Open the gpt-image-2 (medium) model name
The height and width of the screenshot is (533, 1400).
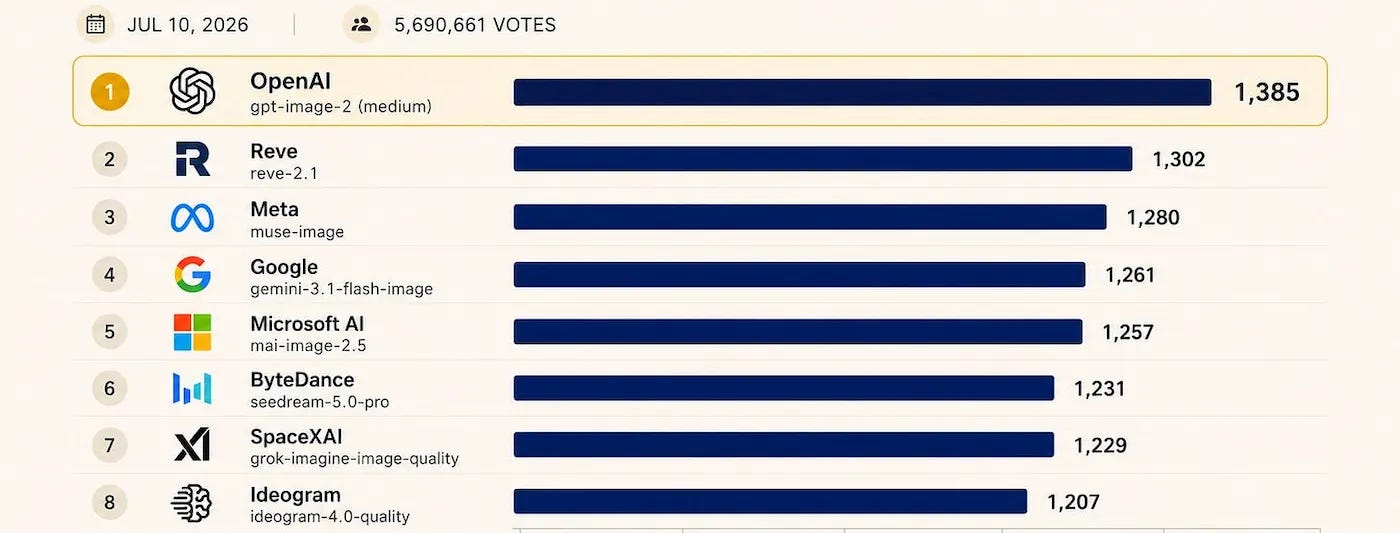point(341,106)
